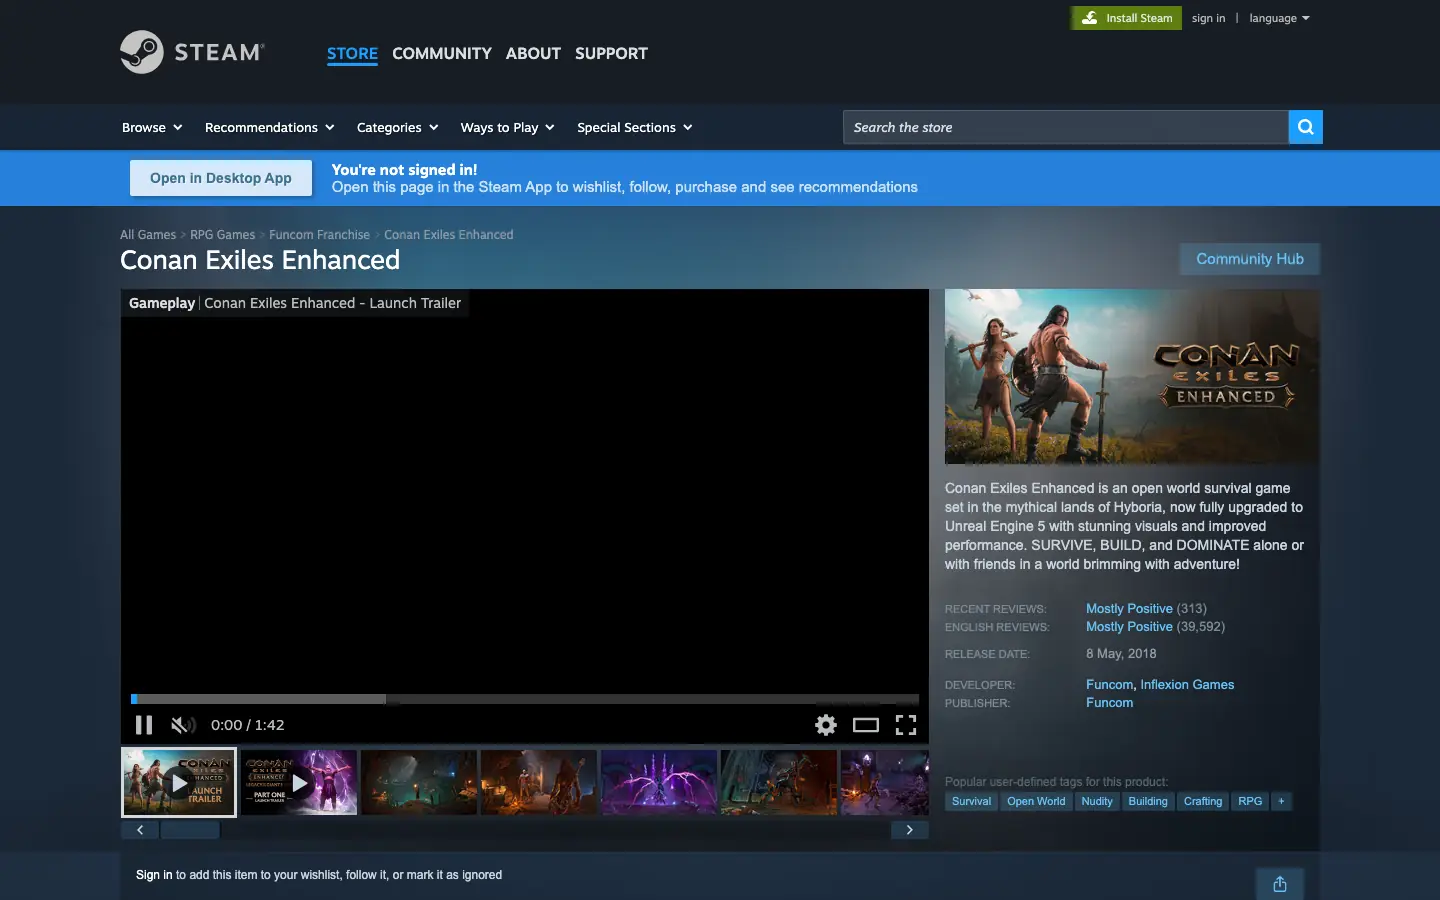Click the RPG tag
Screen dimensions: 1440x900
tap(1250, 801)
